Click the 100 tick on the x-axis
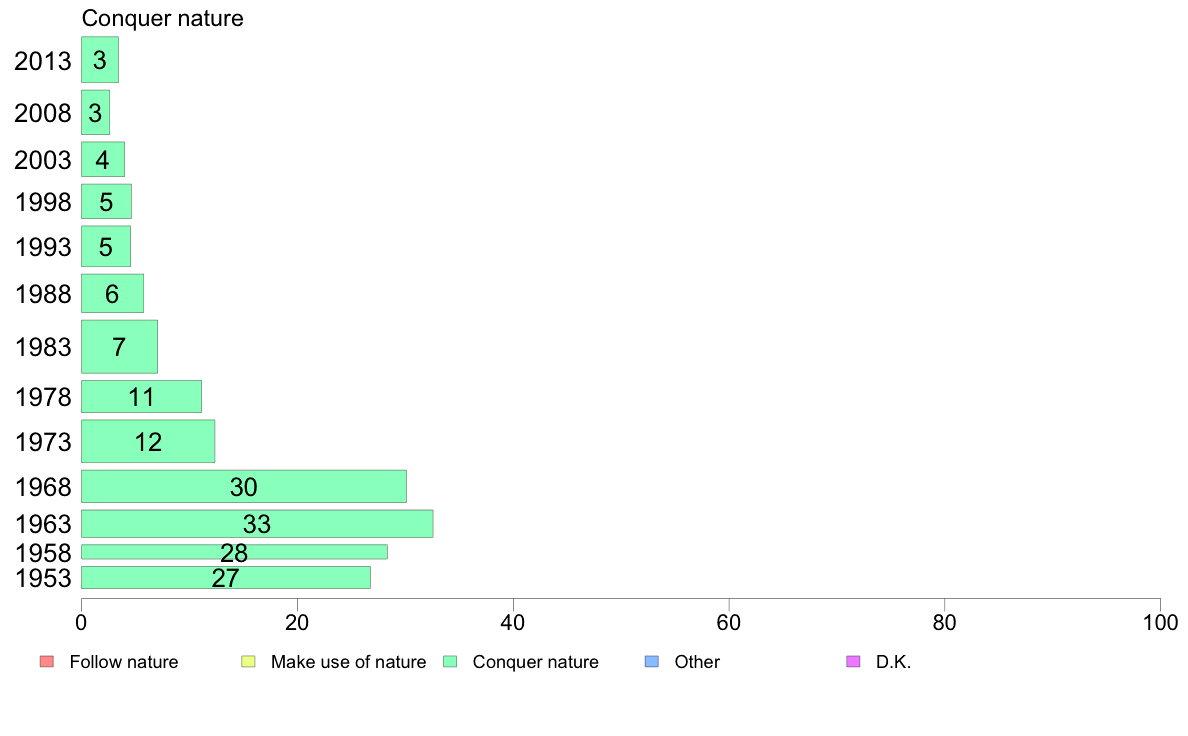 [x=1160, y=622]
